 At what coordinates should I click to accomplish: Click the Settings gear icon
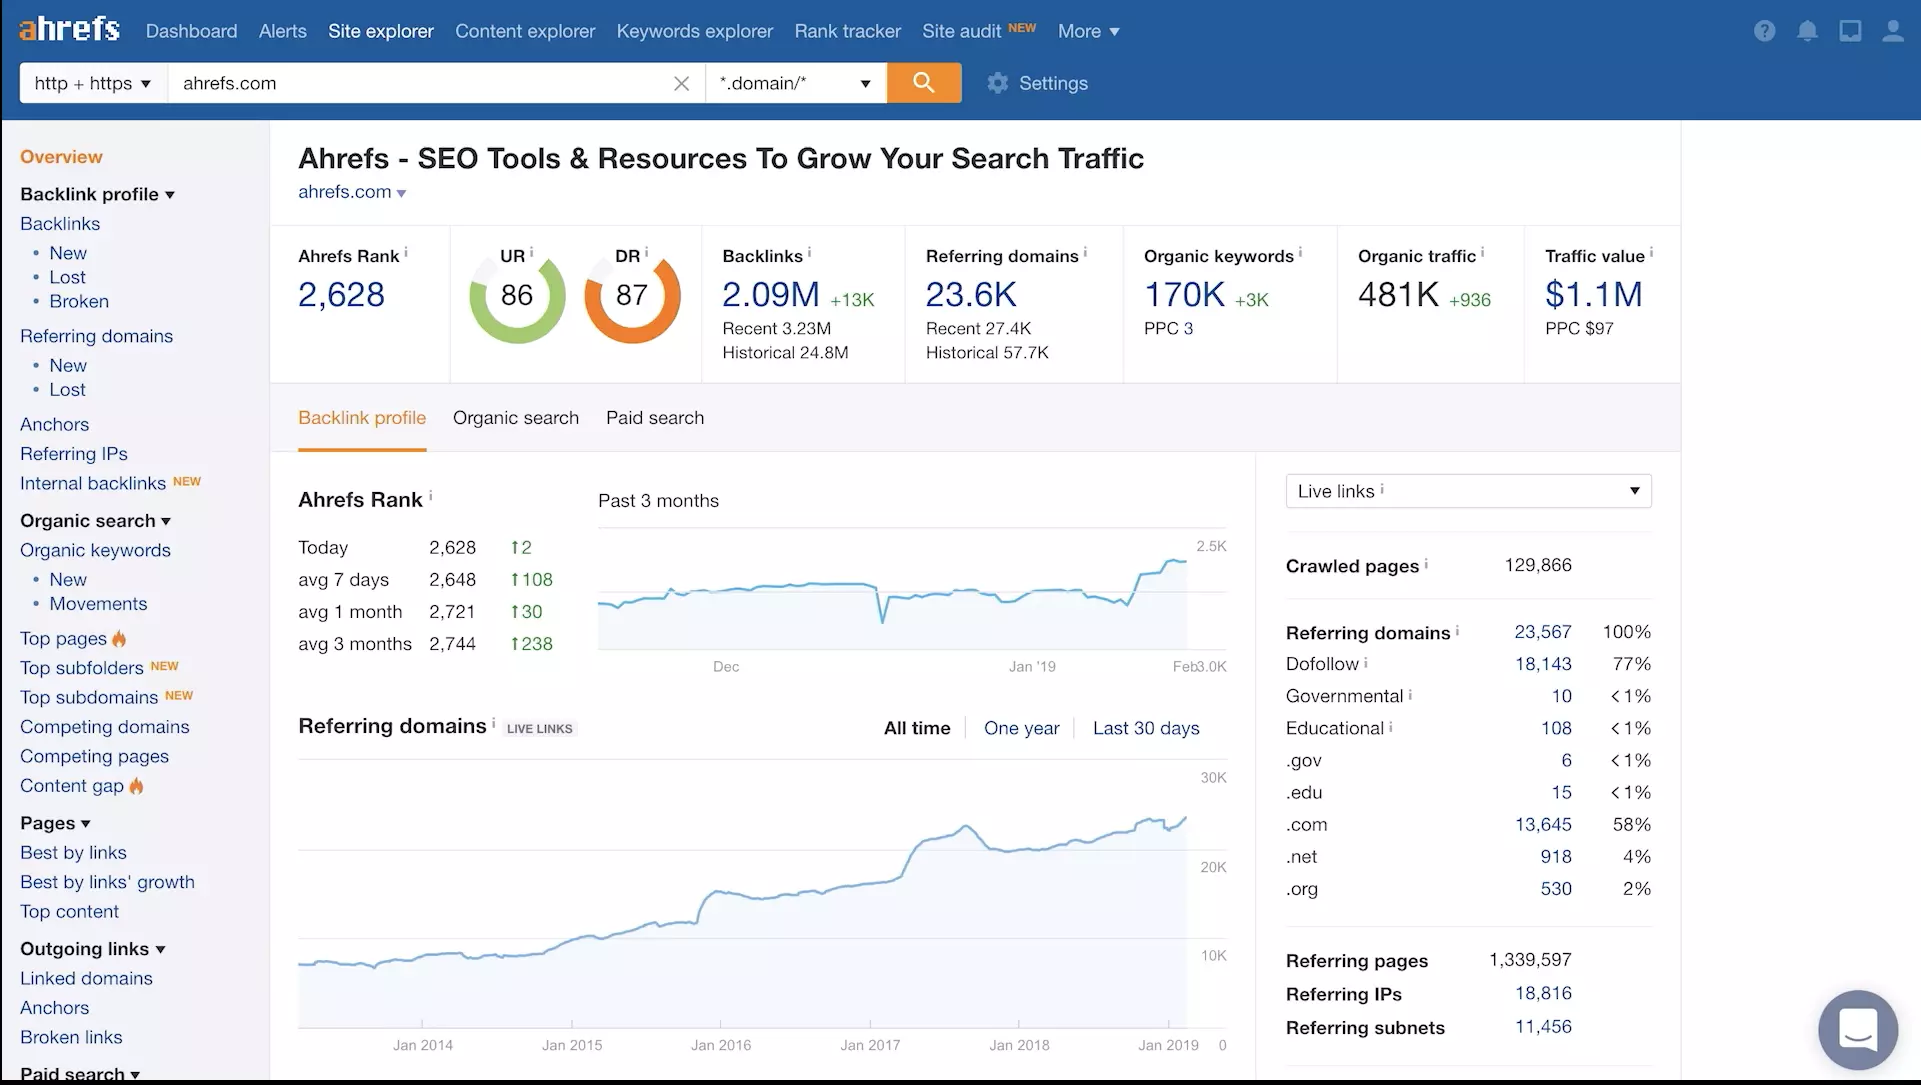(x=999, y=82)
